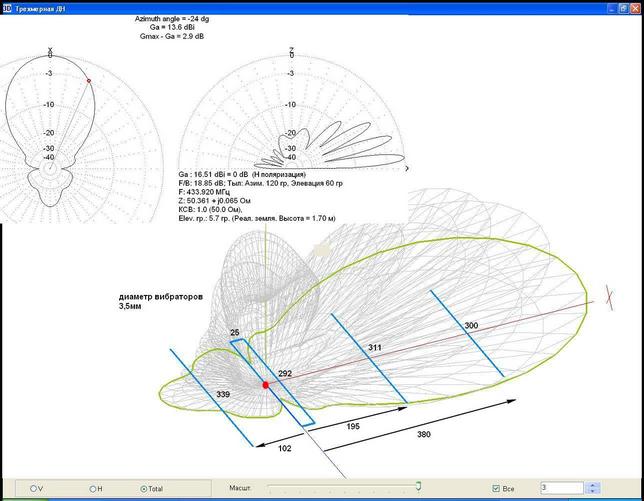The width and height of the screenshot is (644, 501).
Task: Click the red marker on azimuth polar plot
Action: [x=88, y=80]
